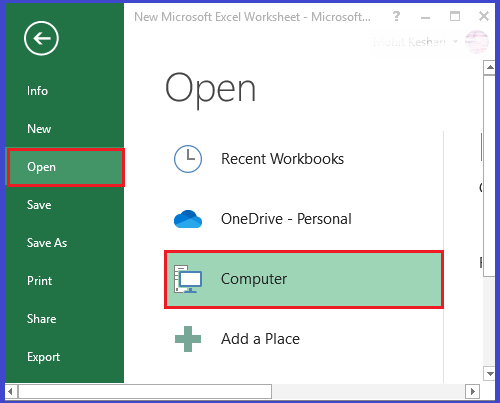Click the Recent Workbooks clock icon

tap(188, 159)
